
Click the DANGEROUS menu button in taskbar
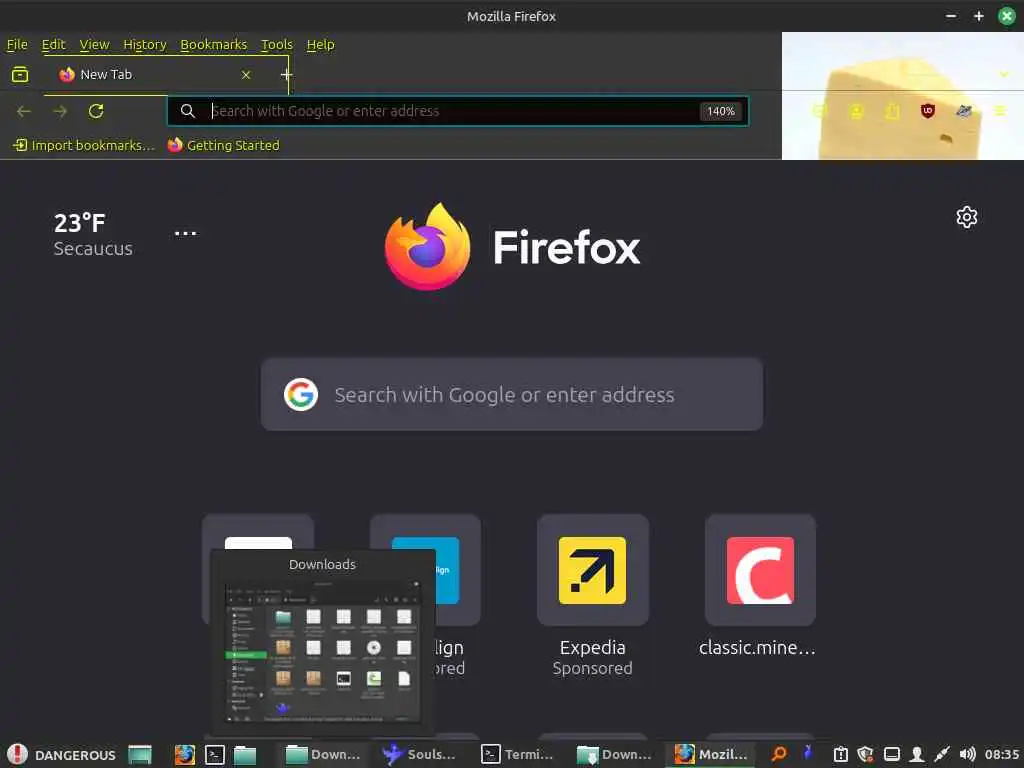[x=61, y=755]
